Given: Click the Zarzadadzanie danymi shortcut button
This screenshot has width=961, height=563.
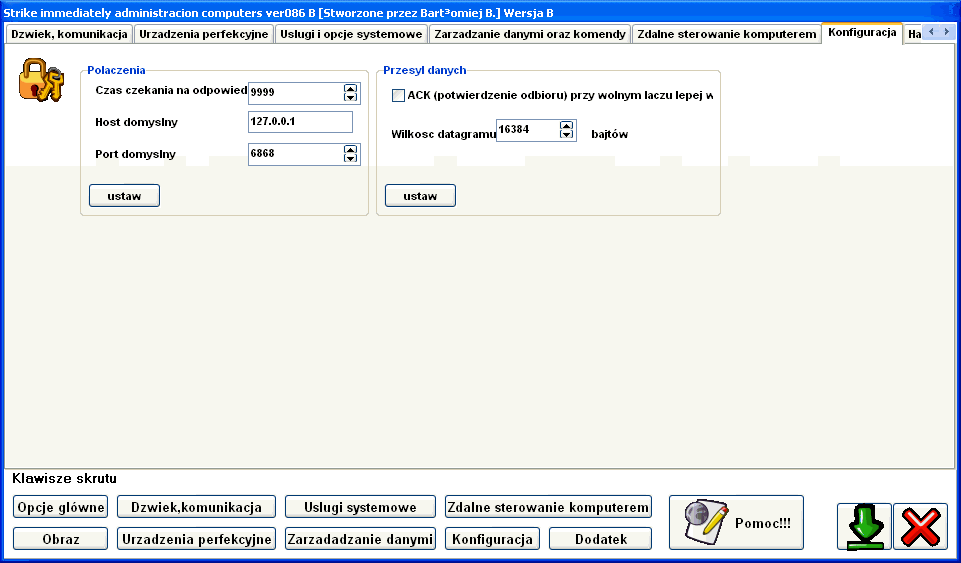Looking at the screenshot, I should (x=360, y=539).
